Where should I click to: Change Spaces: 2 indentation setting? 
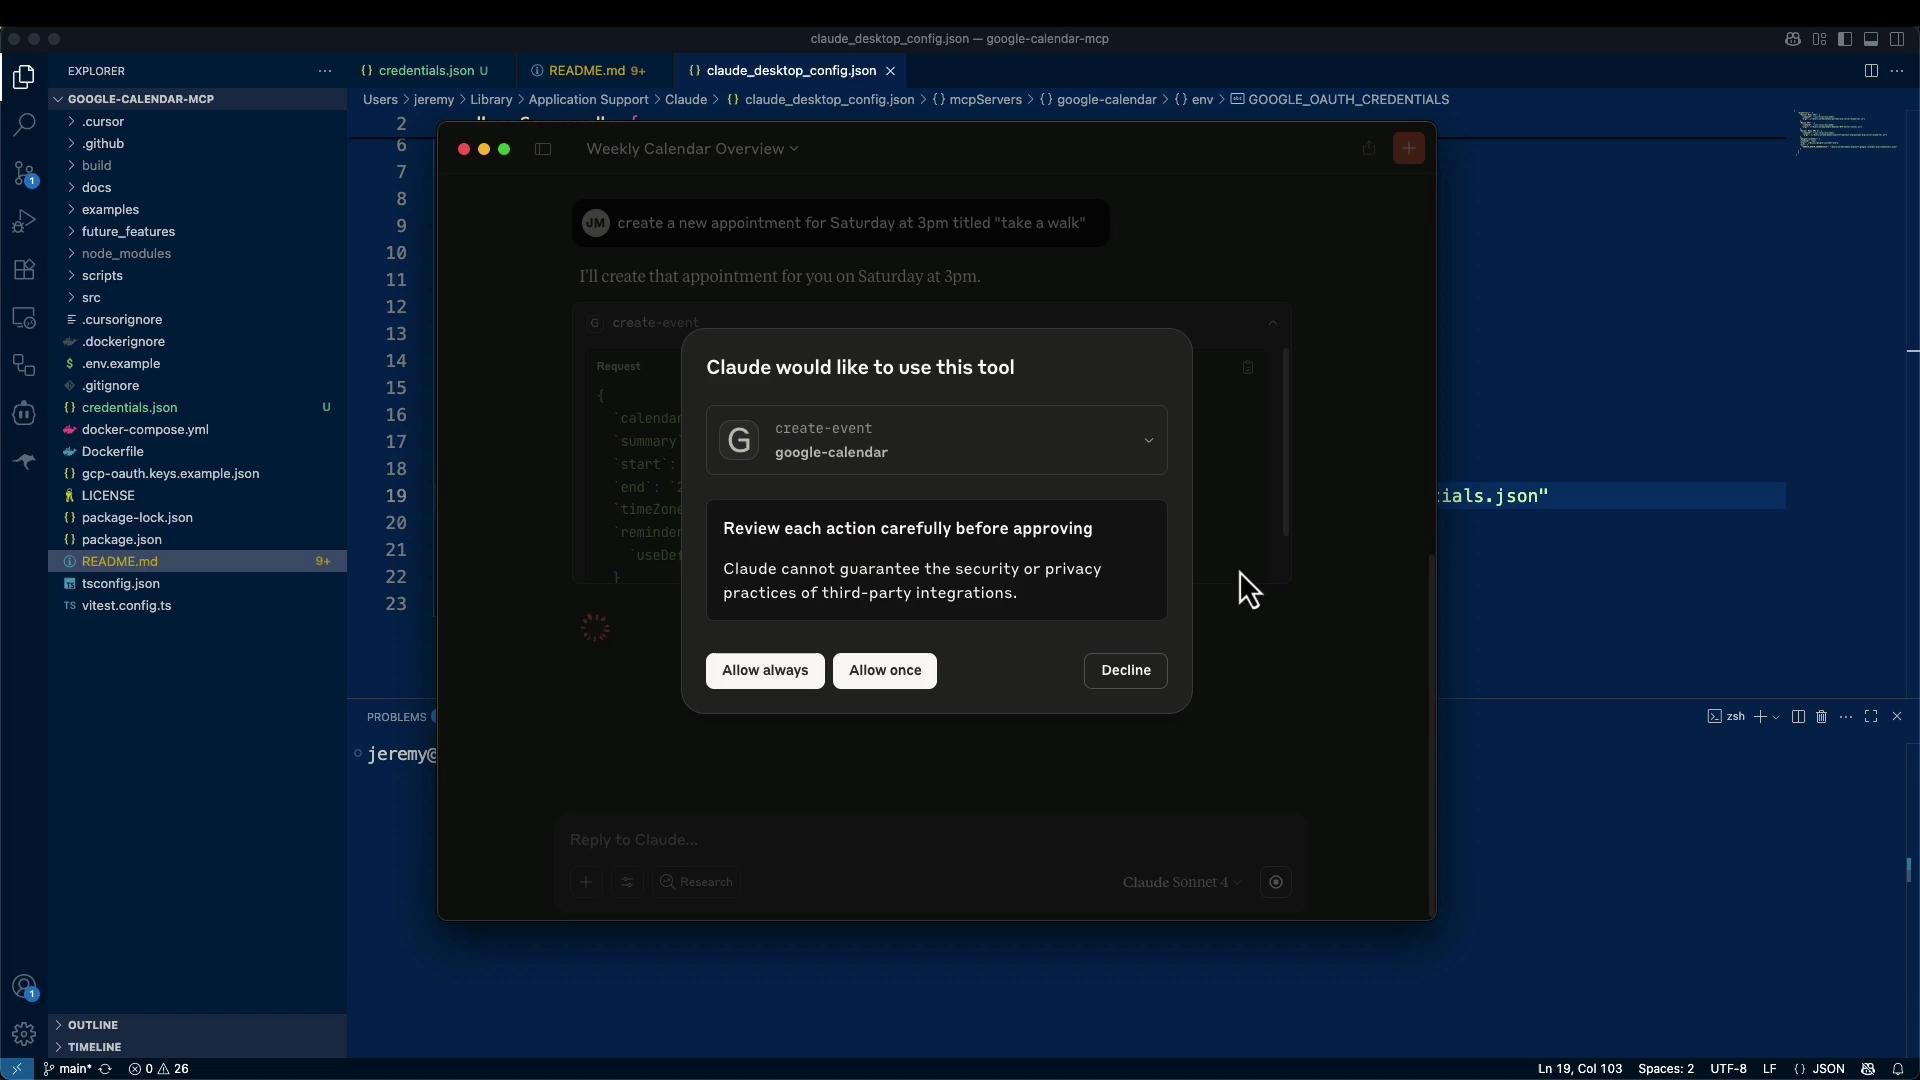coord(1666,1069)
